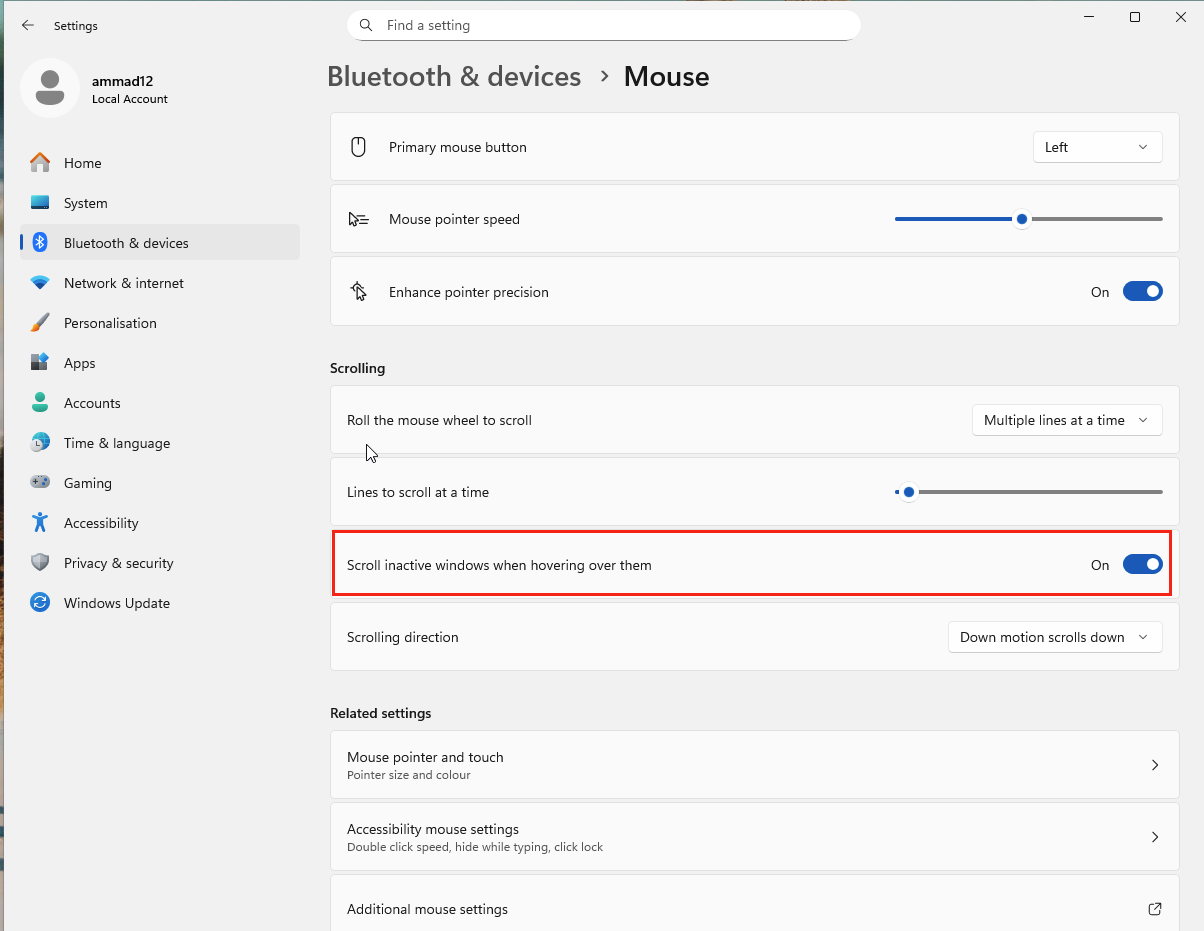This screenshot has height=931, width=1204.
Task: Click the Privacy & security shield icon
Action: pyautogui.click(x=40, y=563)
